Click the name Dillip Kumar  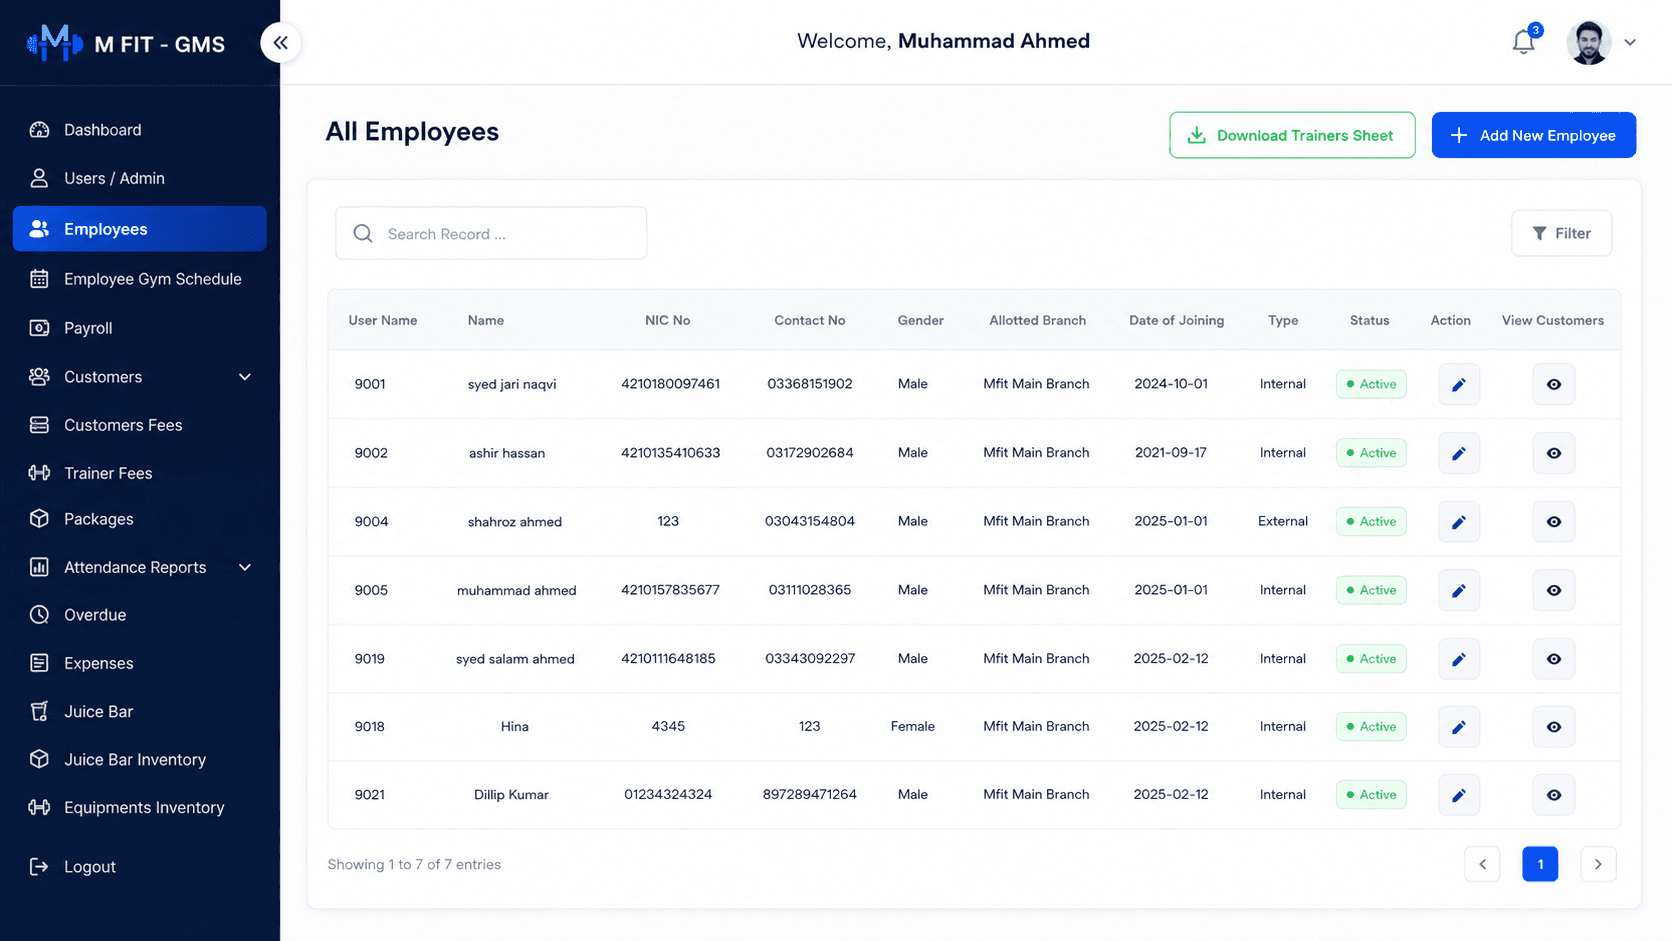[x=511, y=795]
